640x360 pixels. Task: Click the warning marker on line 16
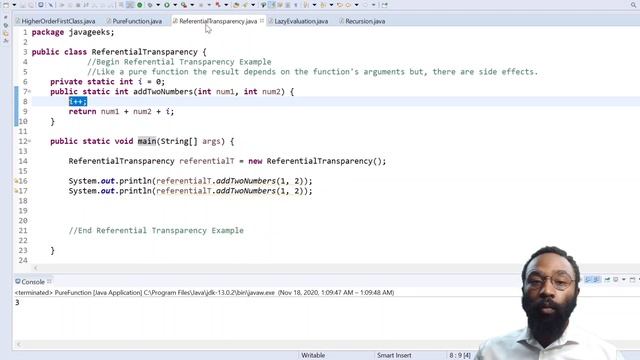(16, 181)
